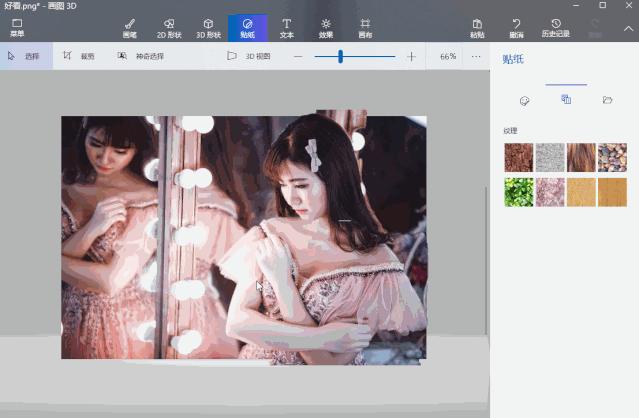Image resolution: width=639 pixels, height=418 pixels.
Task: Click the 66% zoom value field
Action: [x=448, y=56]
